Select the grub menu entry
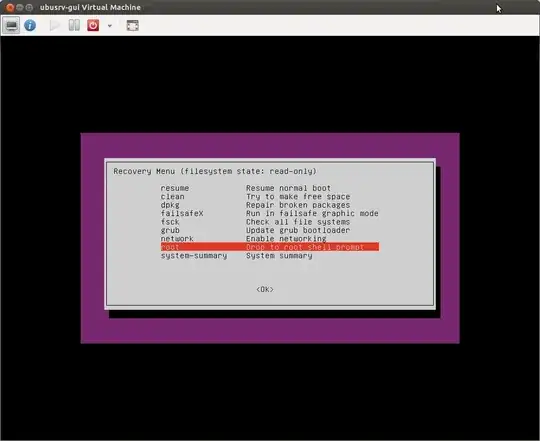540x441 pixels. click(x=170, y=230)
